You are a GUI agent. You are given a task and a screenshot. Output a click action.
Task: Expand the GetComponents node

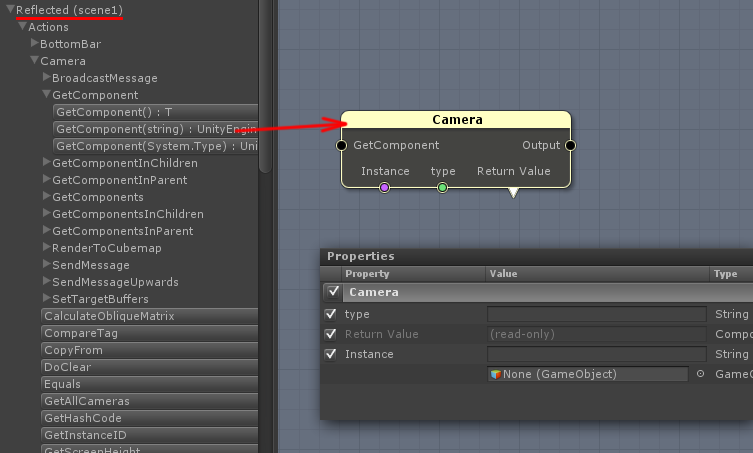(x=47, y=196)
